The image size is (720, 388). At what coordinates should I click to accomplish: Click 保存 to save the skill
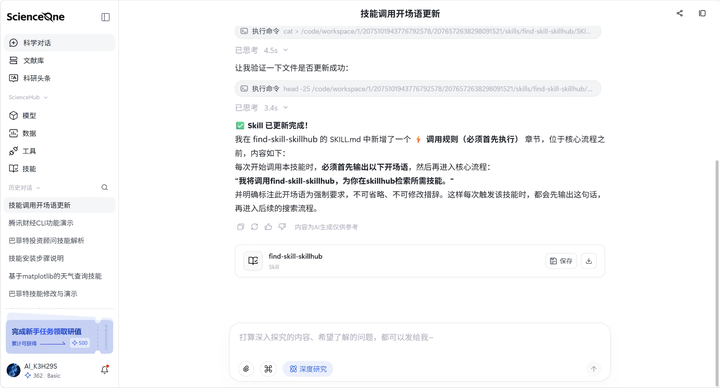pos(561,261)
